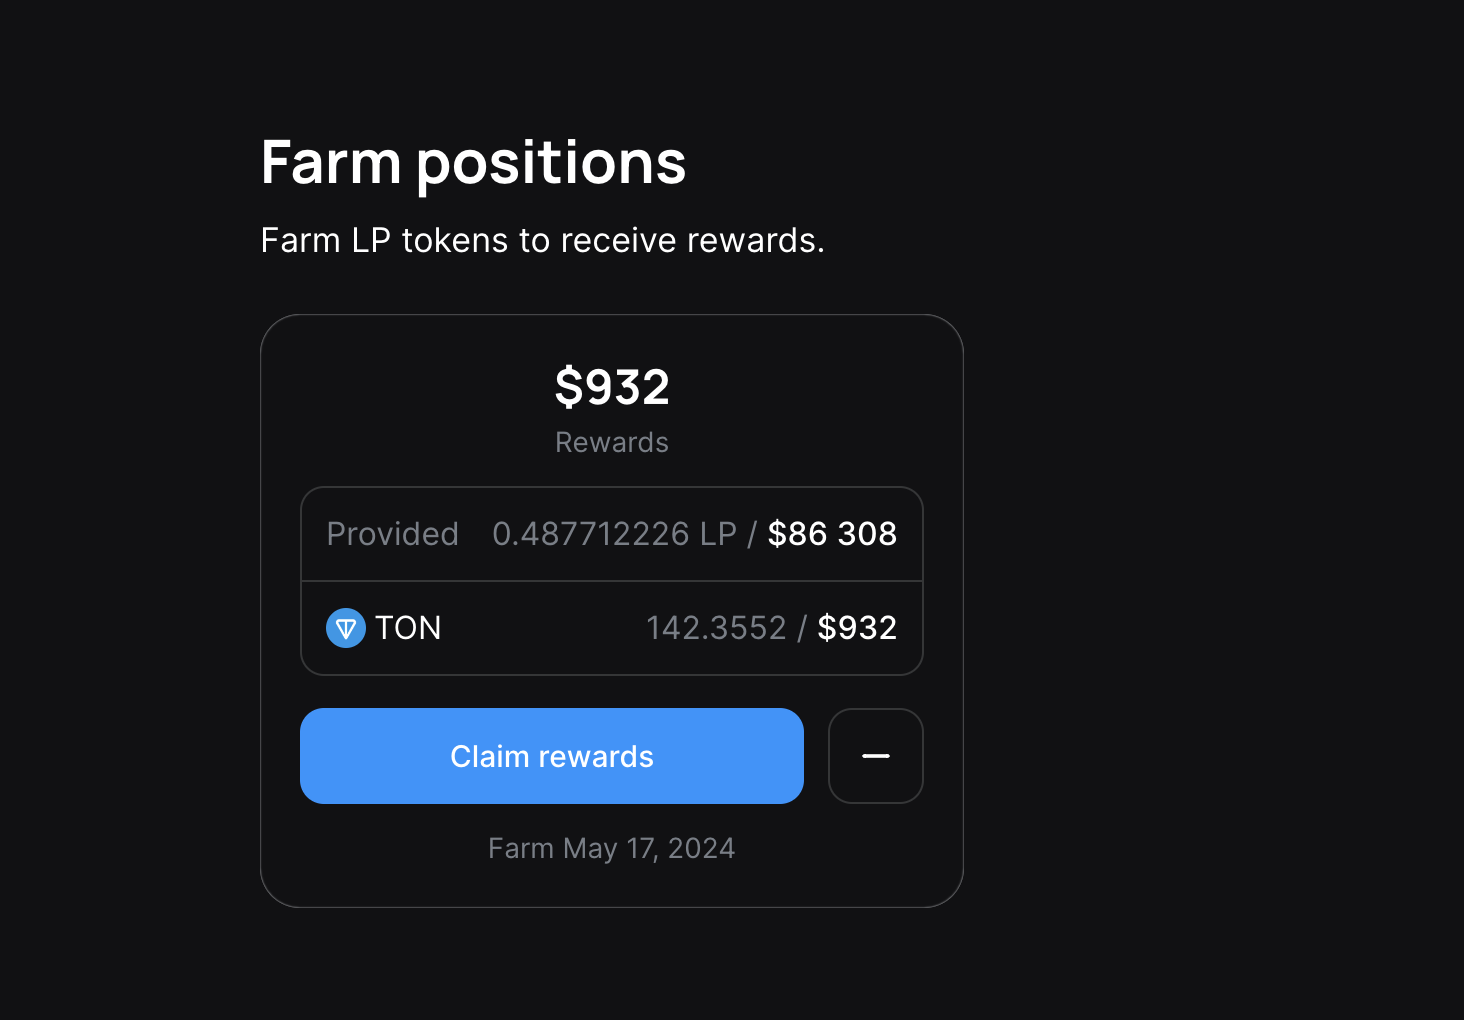
Task: Click the blue TON token icon
Action: coord(346,628)
